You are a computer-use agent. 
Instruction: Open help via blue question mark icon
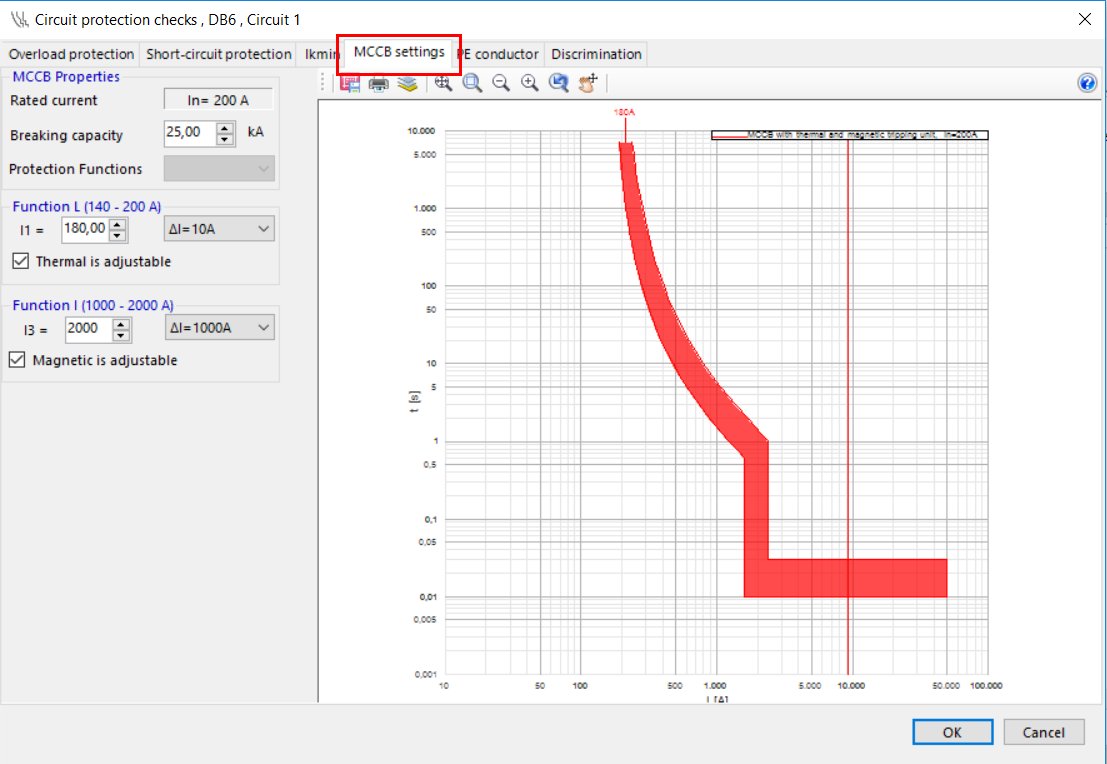[x=1087, y=84]
